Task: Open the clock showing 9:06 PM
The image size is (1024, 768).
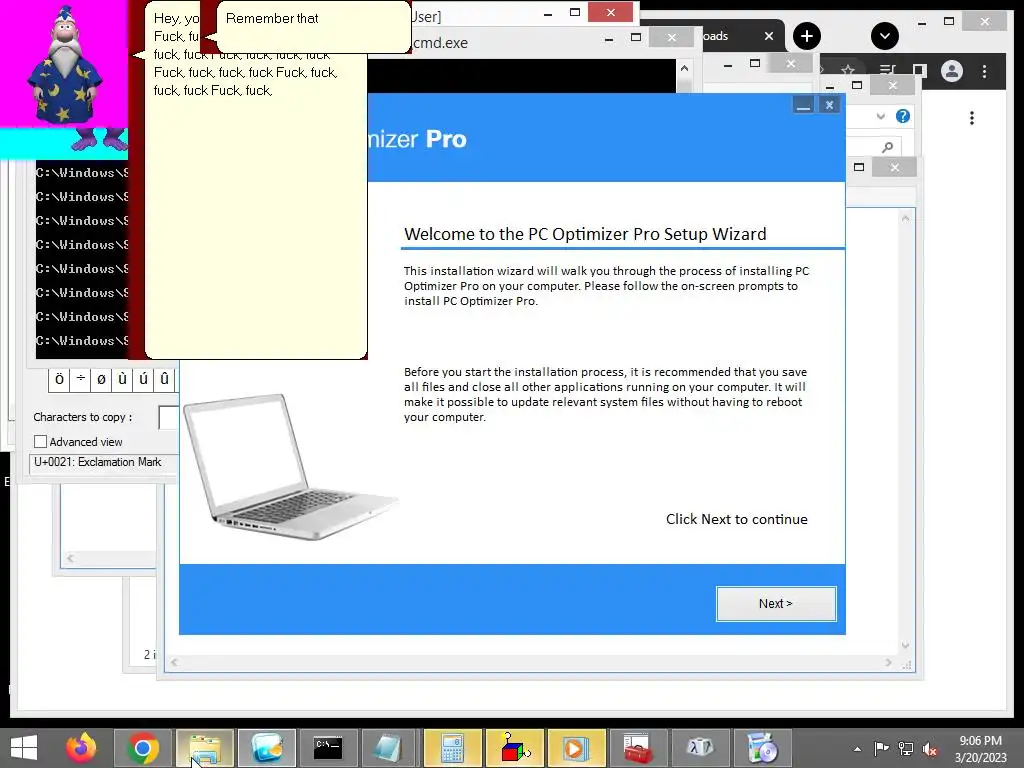Action: [x=980, y=748]
